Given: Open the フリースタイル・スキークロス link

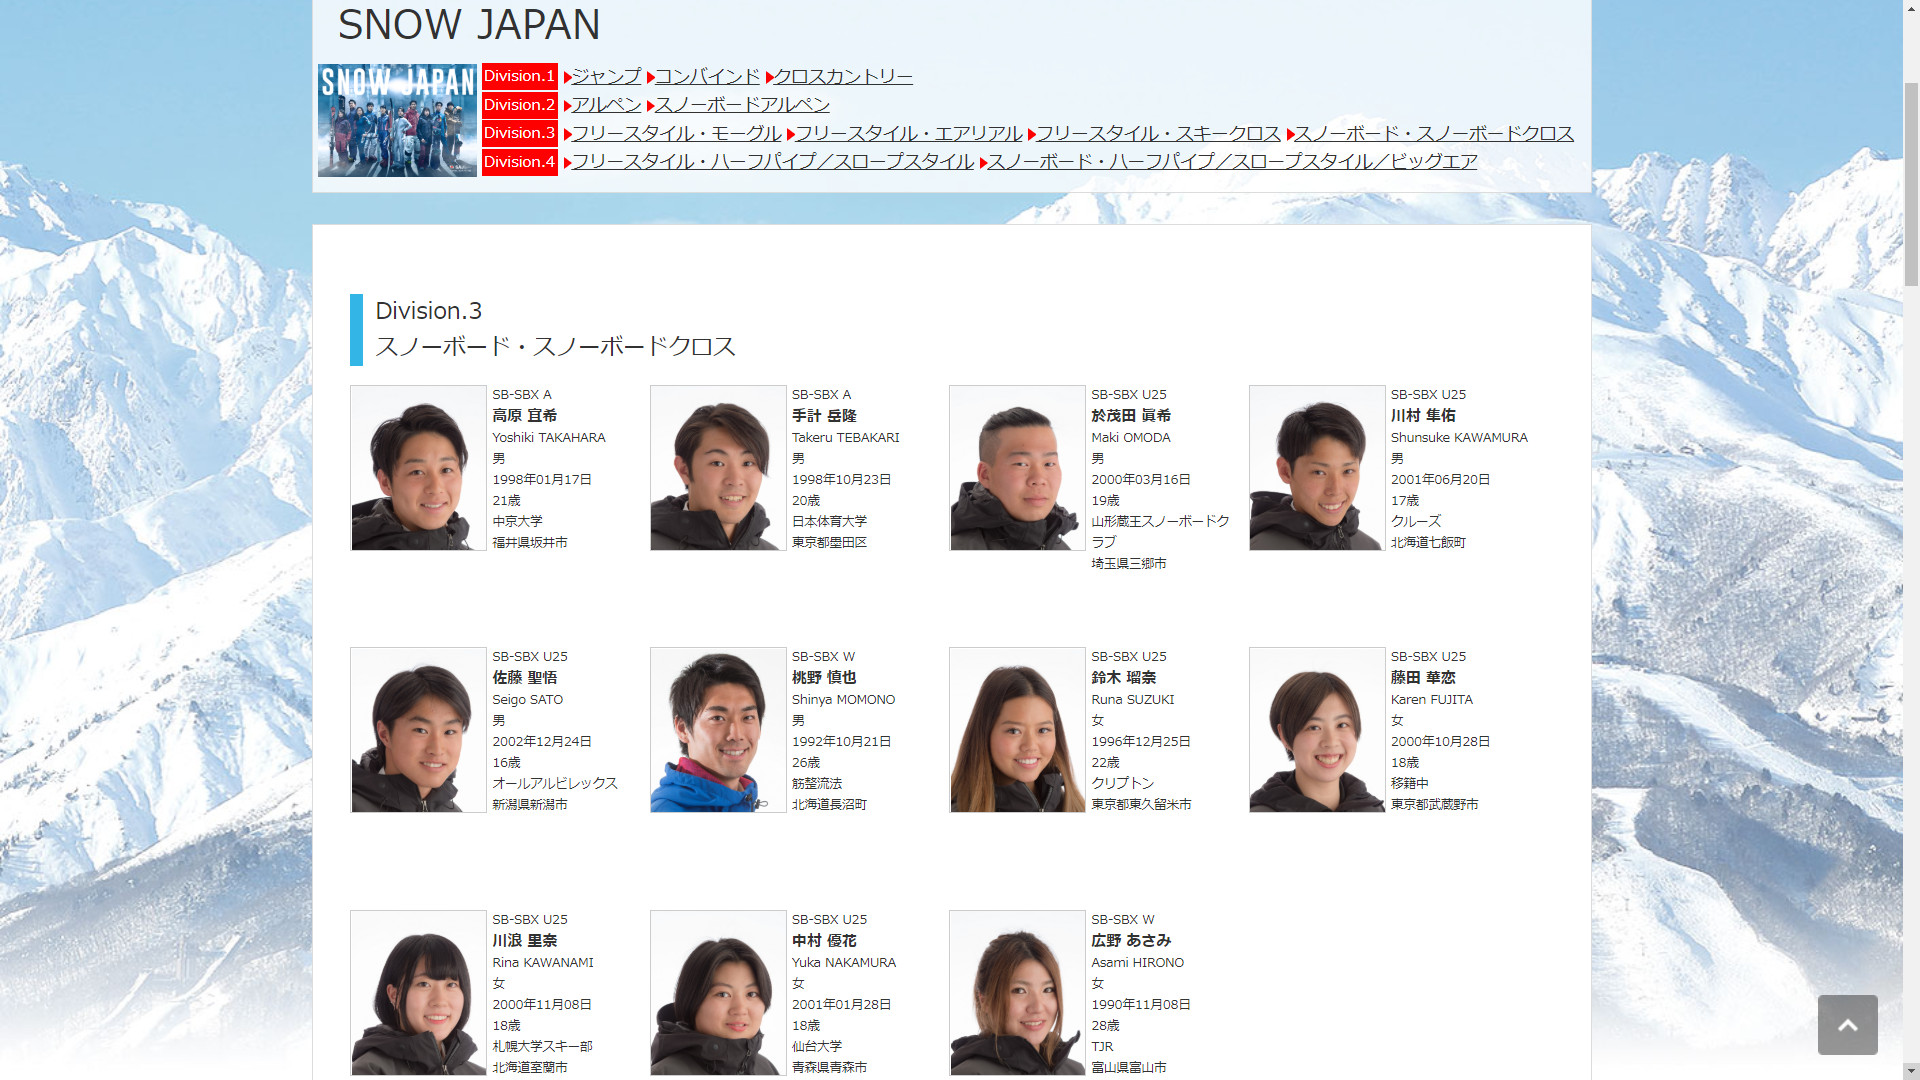Looking at the screenshot, I should coord(1158,134).
